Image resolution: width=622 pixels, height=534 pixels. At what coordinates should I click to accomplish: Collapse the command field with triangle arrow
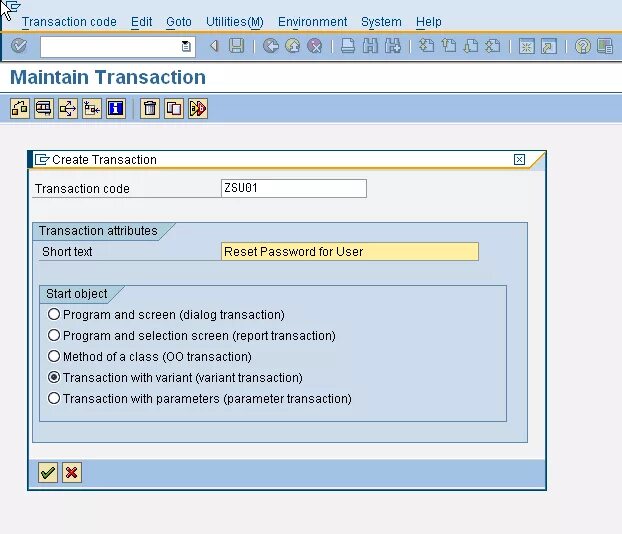(x=214, y=46)
